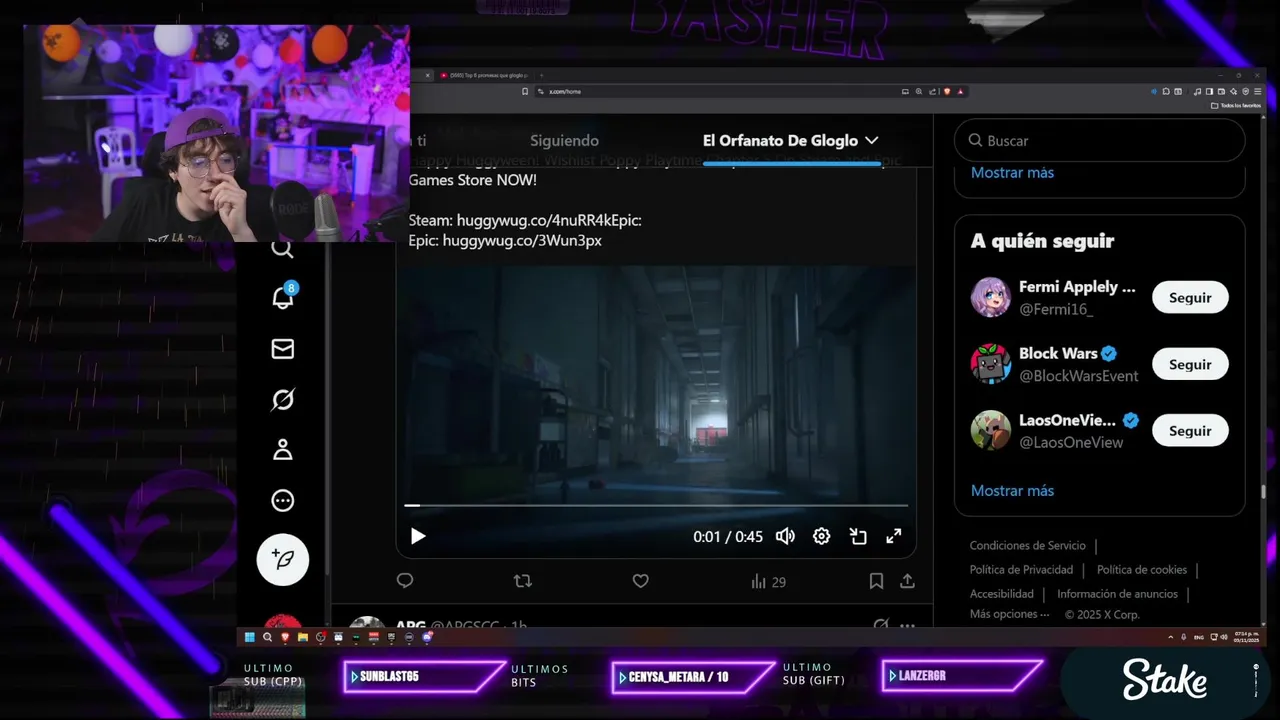1280x720 pixels.
Task: Follow LaosOneView
Action: coord(1190,430)
